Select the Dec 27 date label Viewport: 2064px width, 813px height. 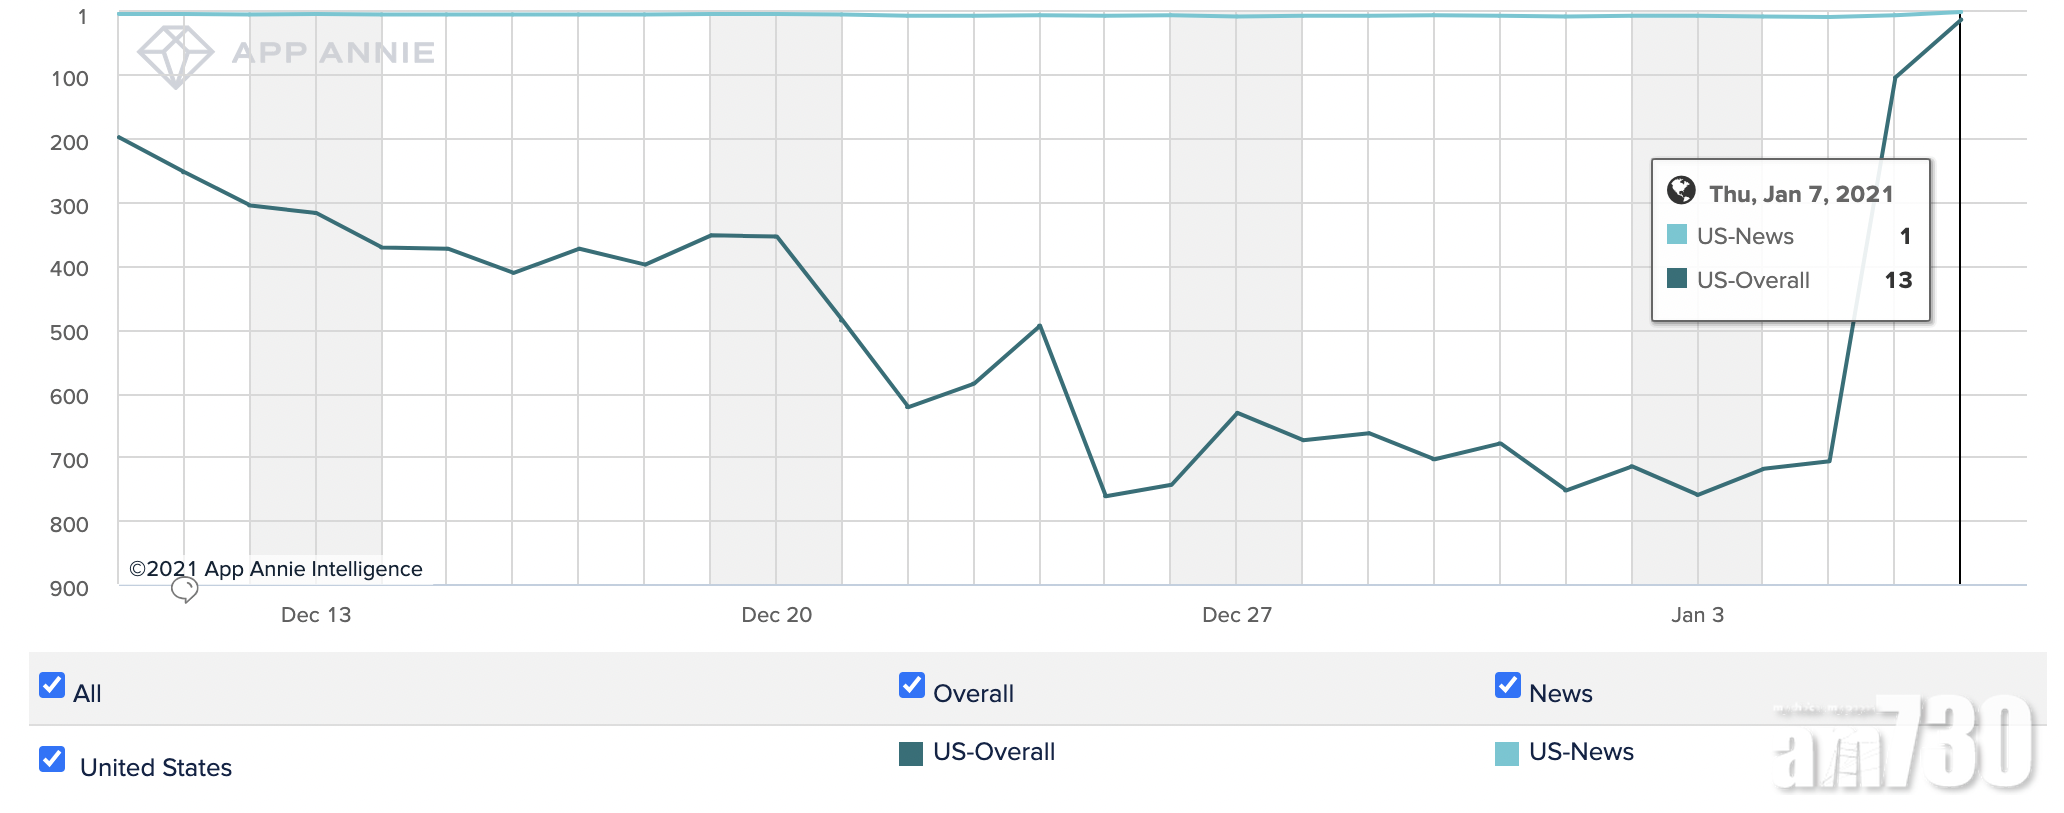[1237, 615]
